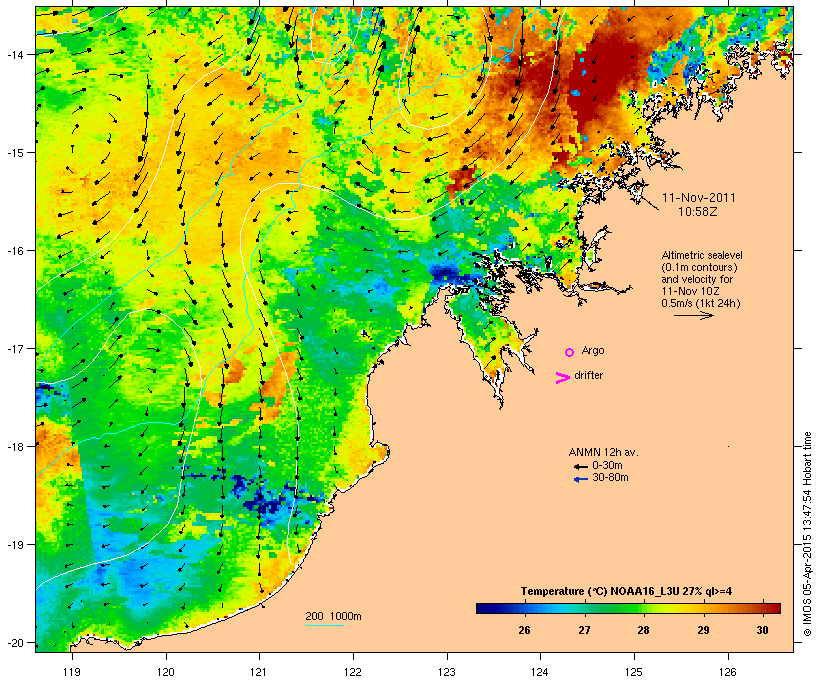The image size is (820, 680).
Task: Click the 119 longitude axis label
Action: pos(72,672)
